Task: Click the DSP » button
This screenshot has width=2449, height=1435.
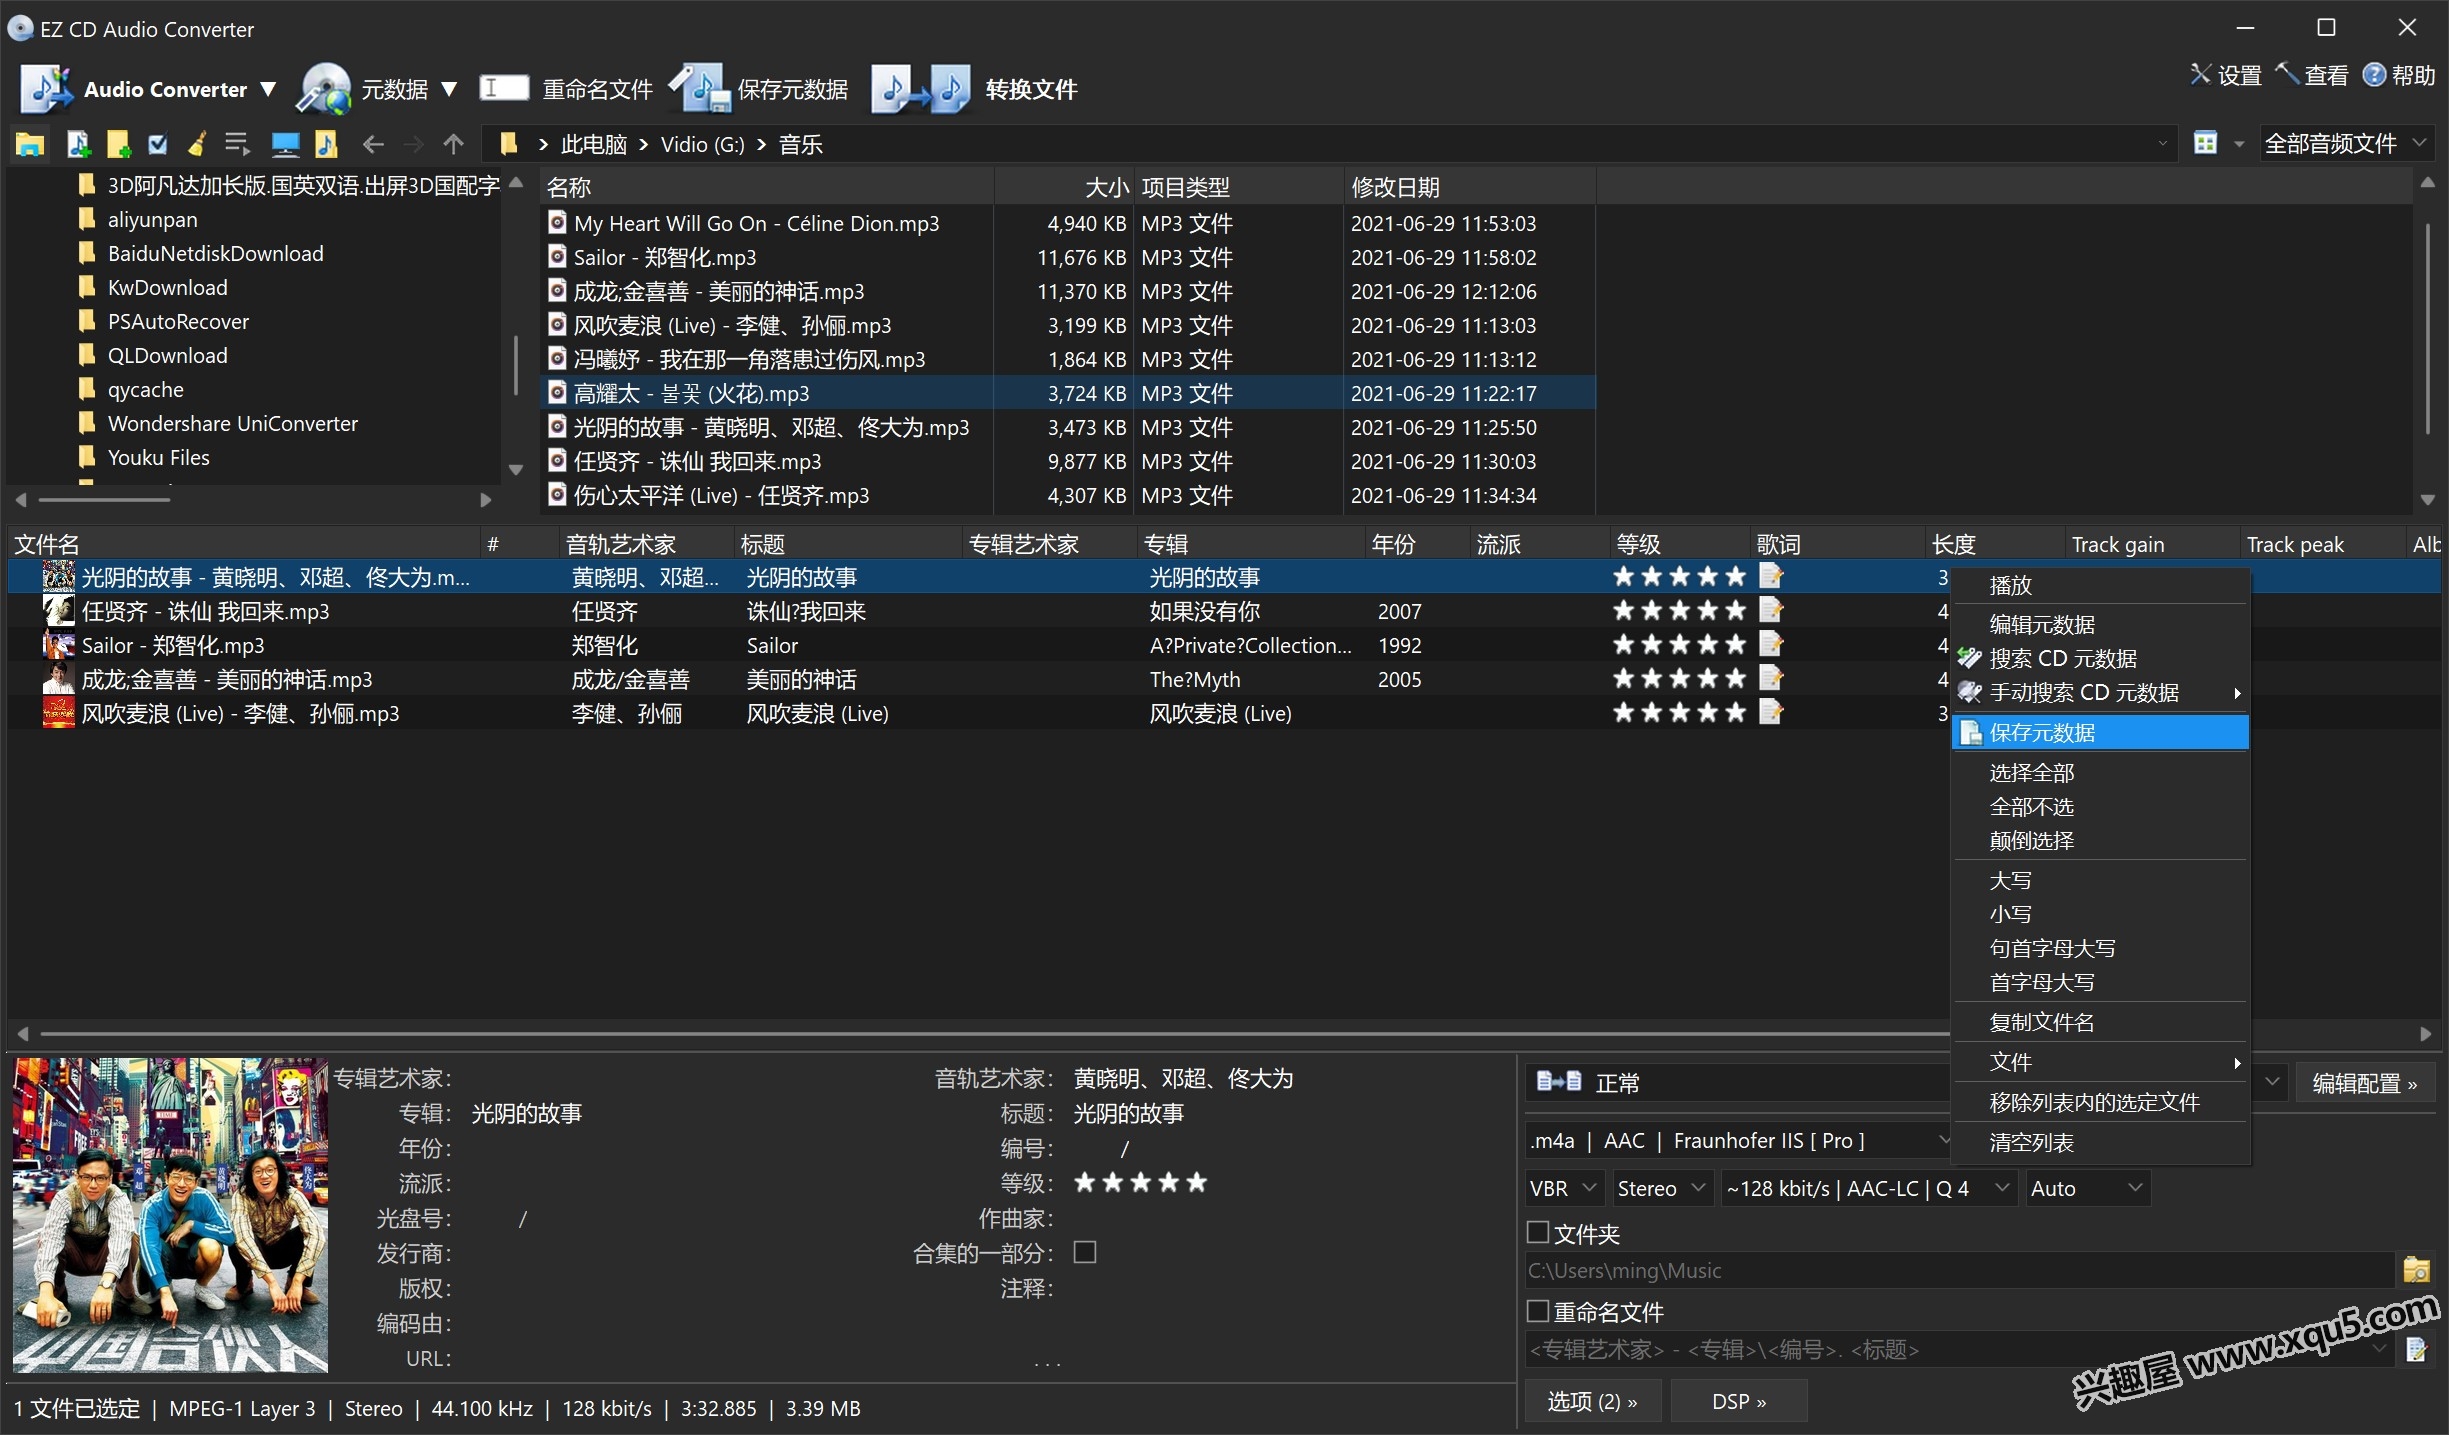Action: [1738, 1401]
